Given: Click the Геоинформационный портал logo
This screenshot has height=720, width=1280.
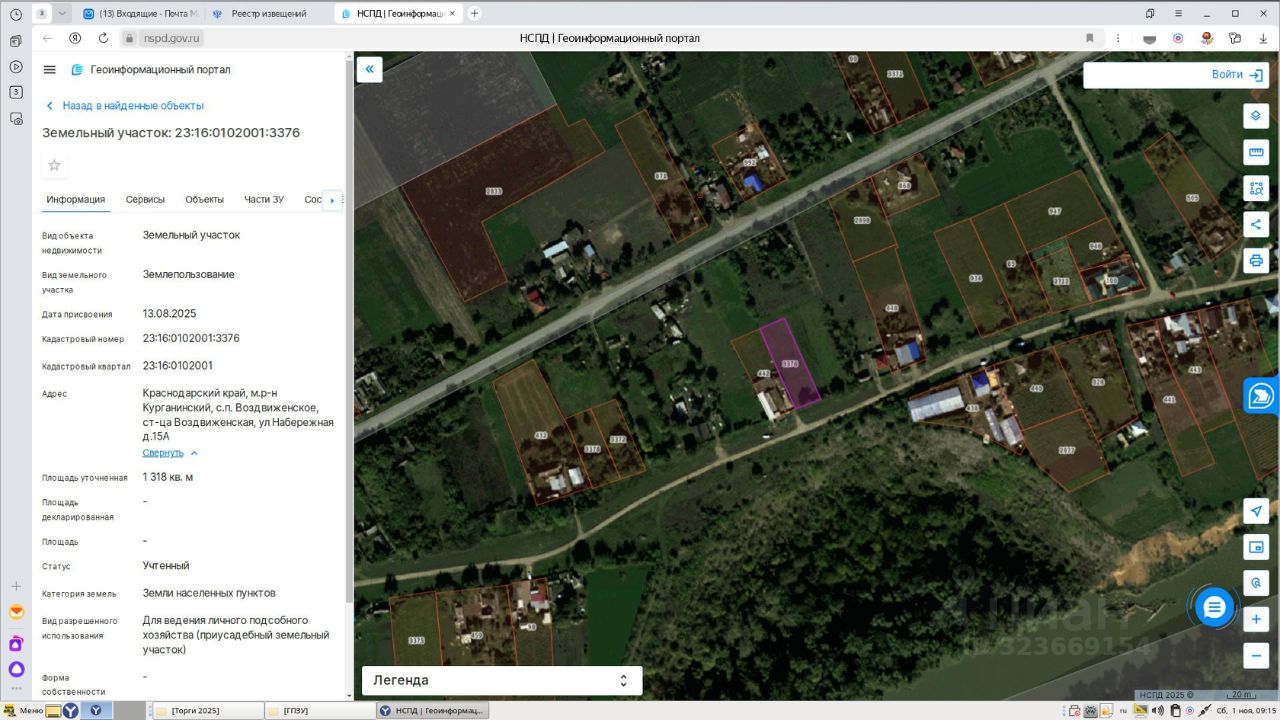Looking at the screenshot, I should point(150,70).
